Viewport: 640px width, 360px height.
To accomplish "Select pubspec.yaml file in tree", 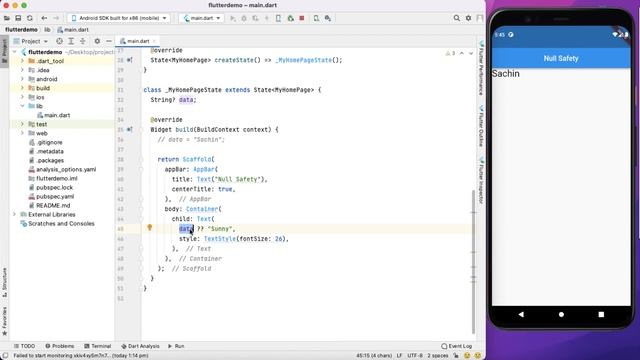I will click(51, 196).
